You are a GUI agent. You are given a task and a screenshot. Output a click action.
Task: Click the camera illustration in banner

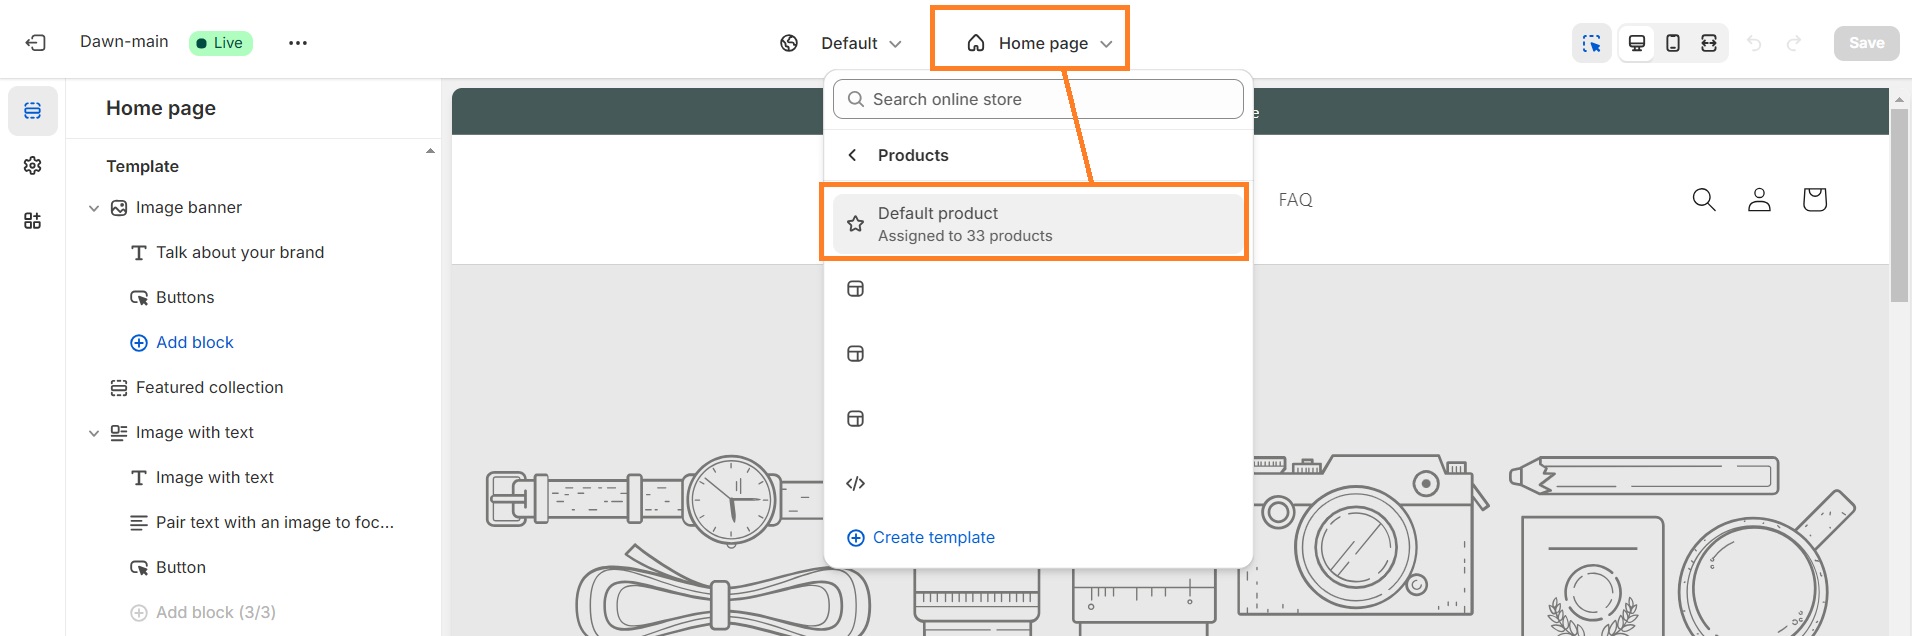pos(1362,535)
